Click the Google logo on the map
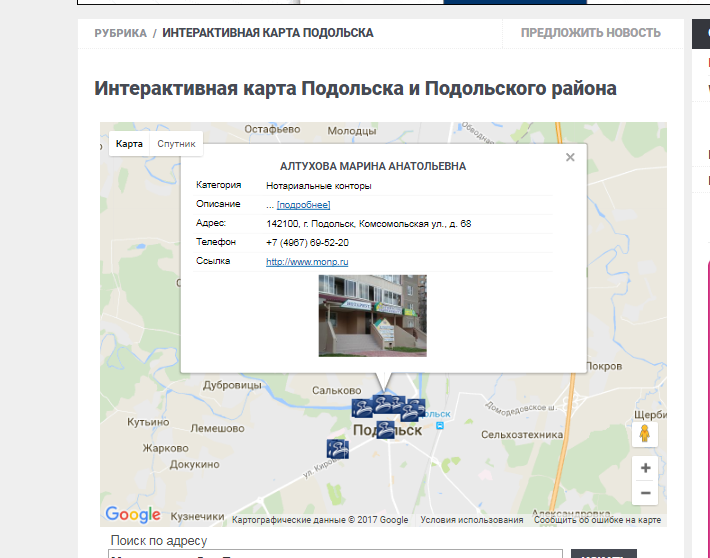710x558 pixels. click(133, 515)
